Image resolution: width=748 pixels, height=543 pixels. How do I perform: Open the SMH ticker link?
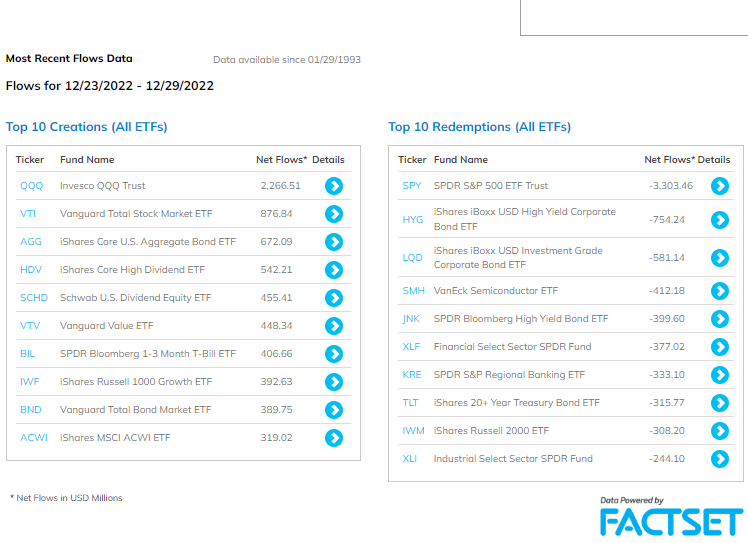413,291
